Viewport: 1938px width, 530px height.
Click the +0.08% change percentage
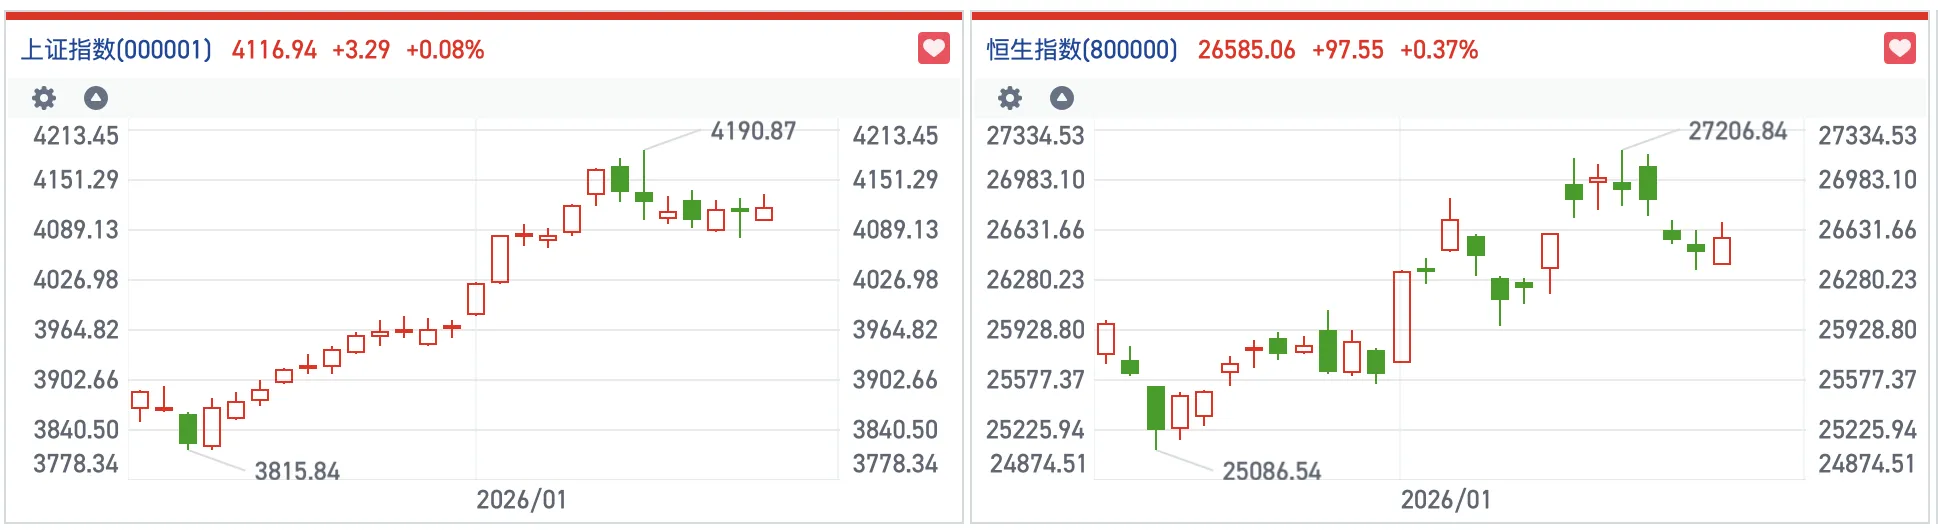point(445,50)
